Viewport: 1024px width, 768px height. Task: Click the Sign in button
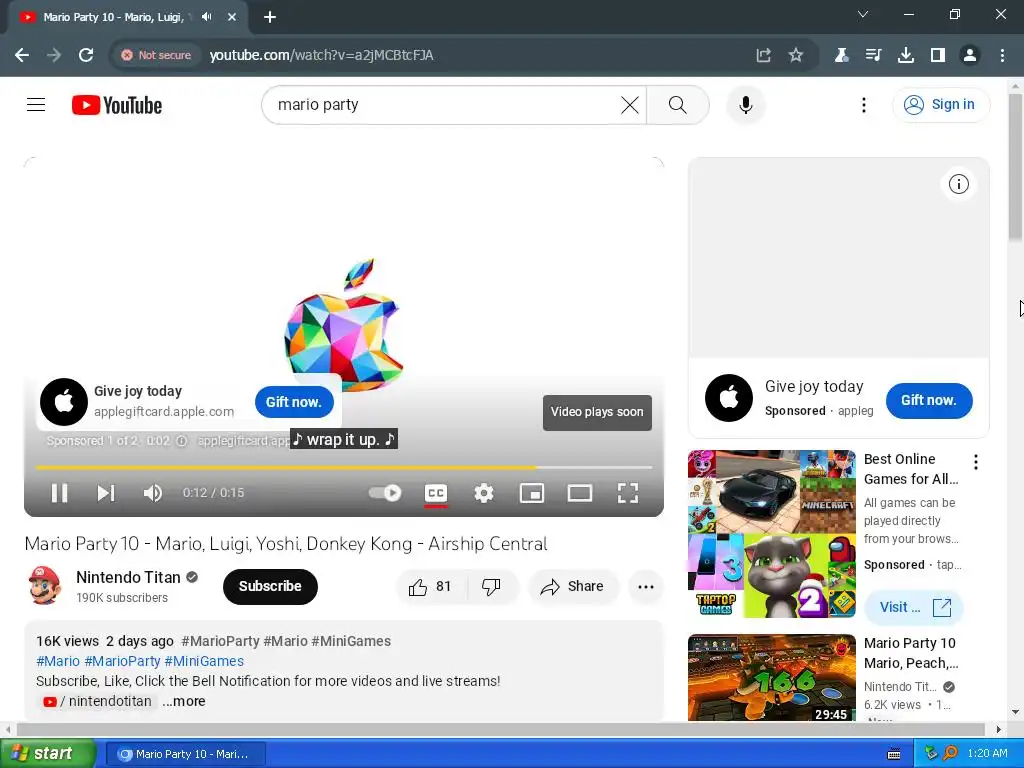pos(940,104)
